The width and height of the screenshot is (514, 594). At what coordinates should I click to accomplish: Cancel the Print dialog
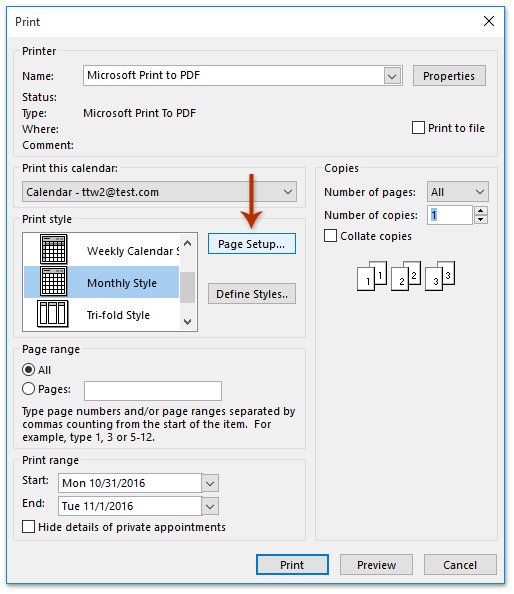tap(460, 564)
